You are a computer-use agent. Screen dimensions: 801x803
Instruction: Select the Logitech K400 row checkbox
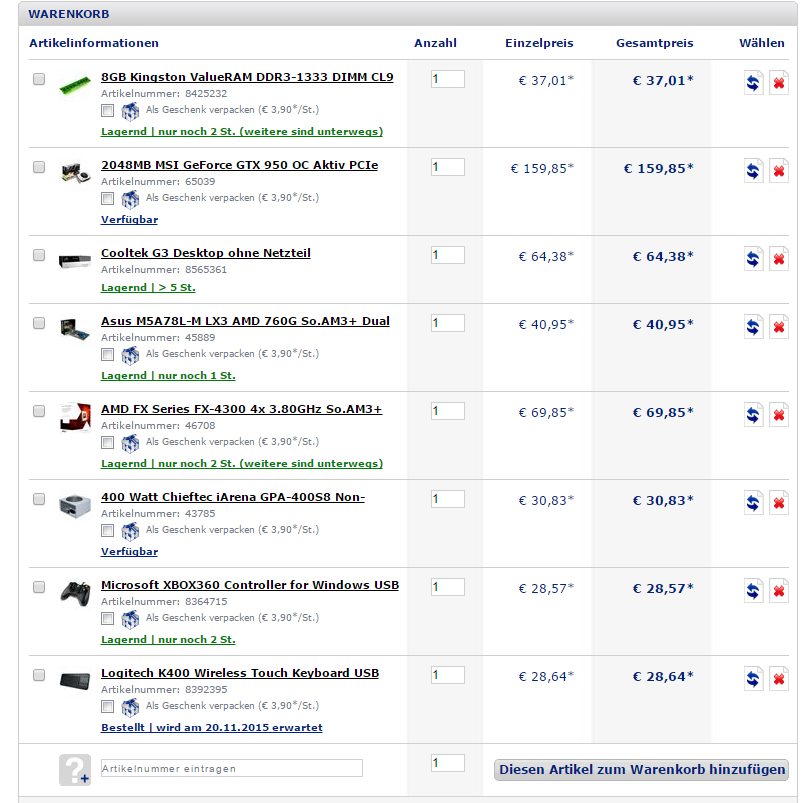pyautogui.click(x=39, y=675)
